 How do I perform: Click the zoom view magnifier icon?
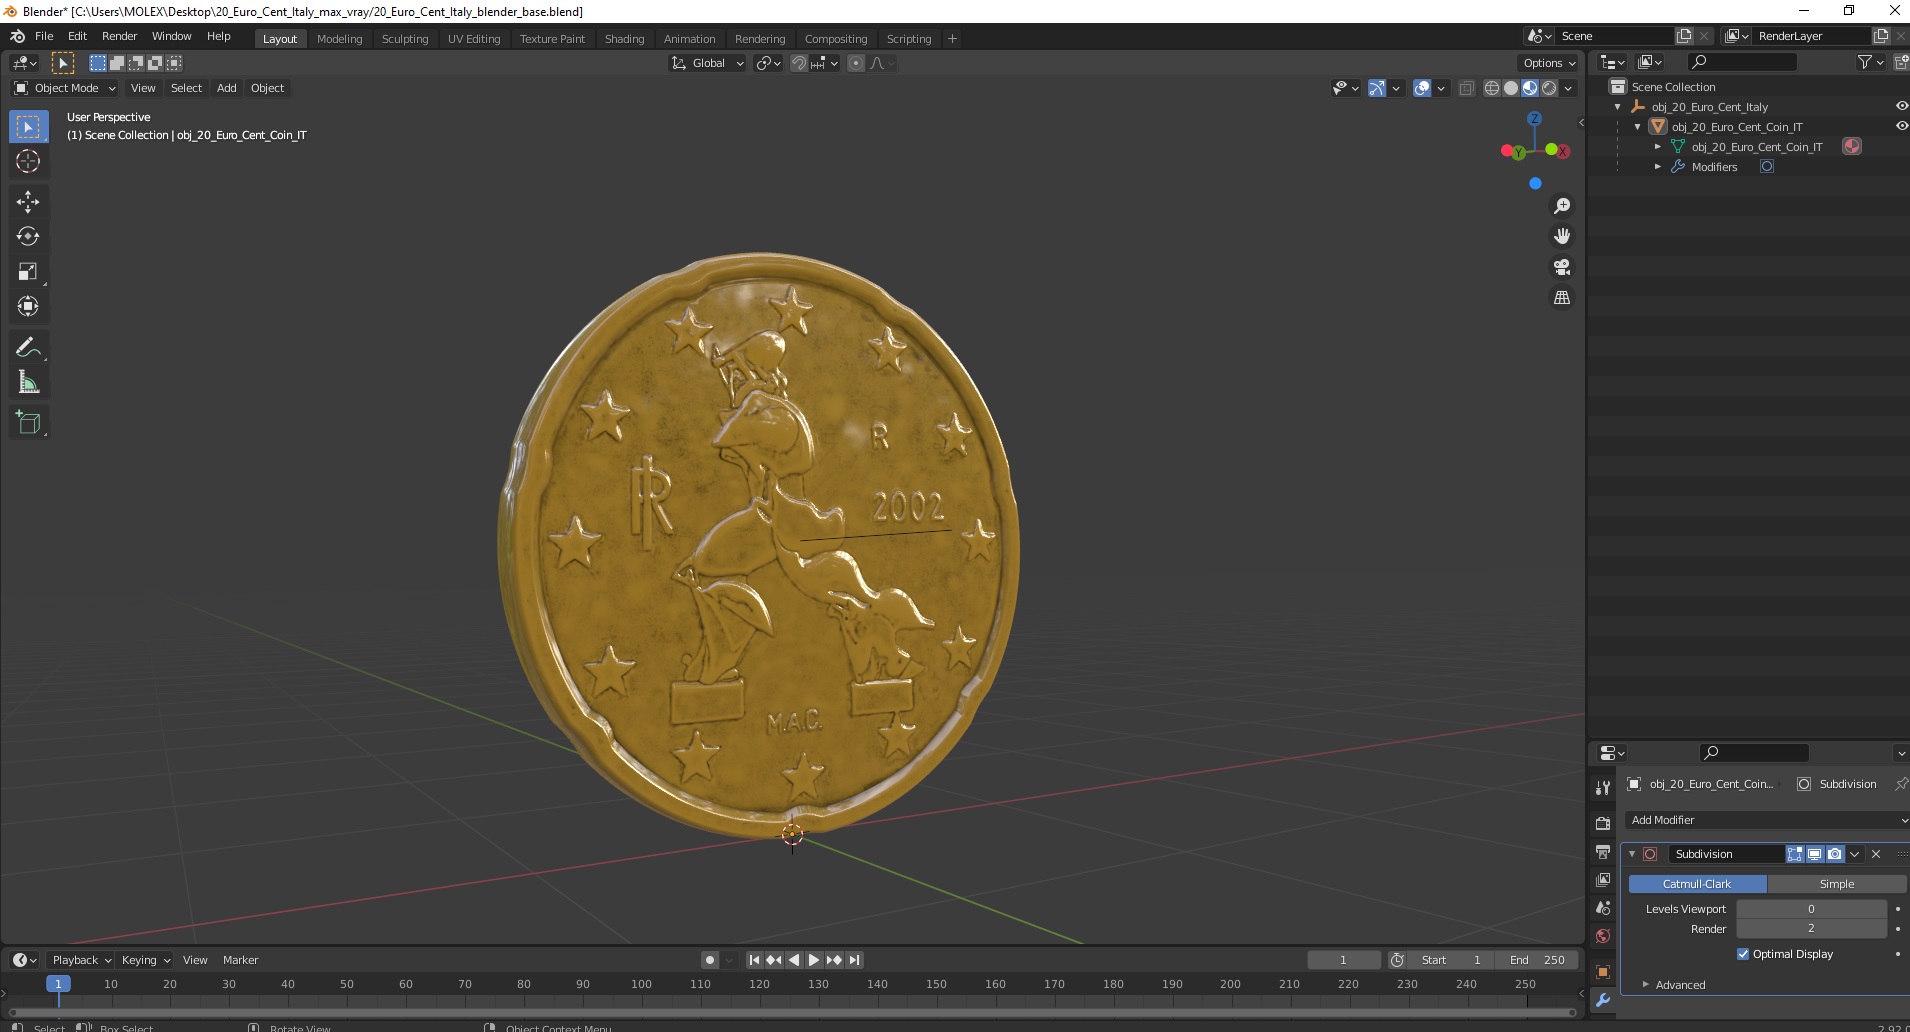click(x=1561, y=206)
